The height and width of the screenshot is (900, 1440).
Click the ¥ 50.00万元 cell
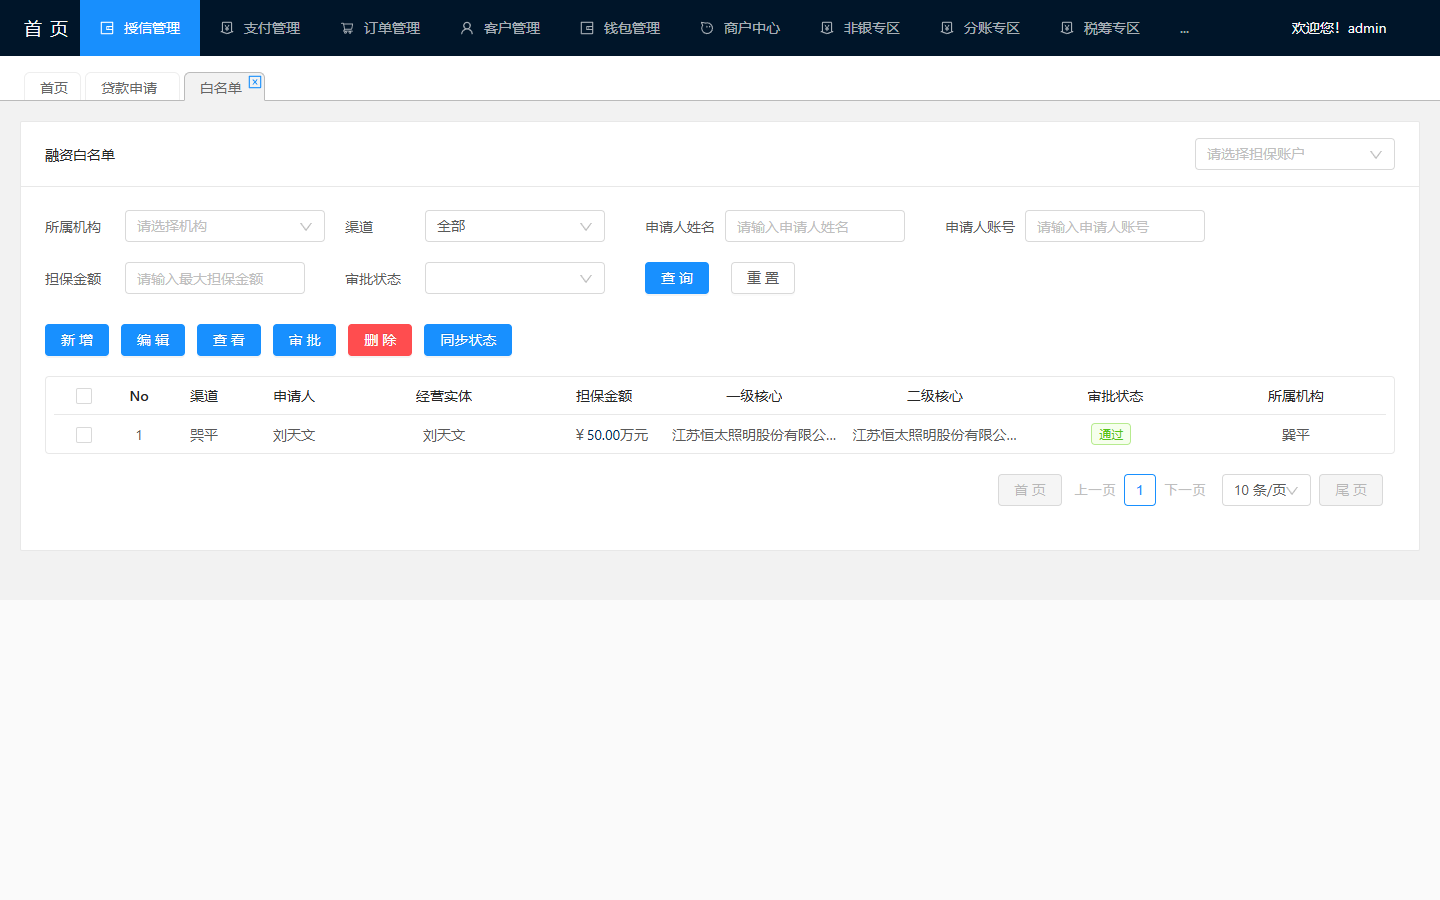612,435
